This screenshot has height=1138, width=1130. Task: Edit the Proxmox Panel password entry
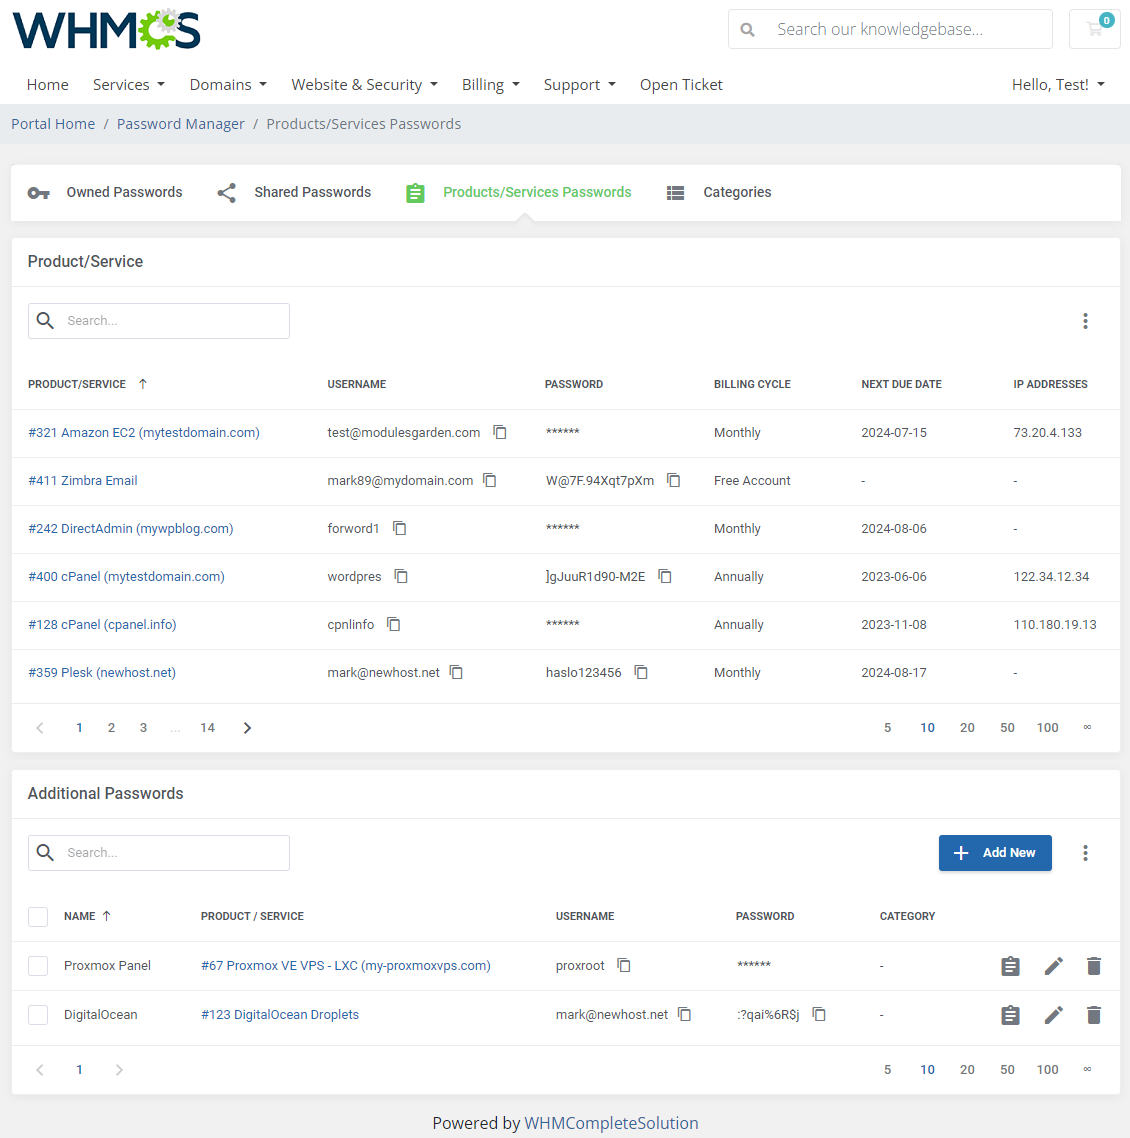coord(1054,966)
